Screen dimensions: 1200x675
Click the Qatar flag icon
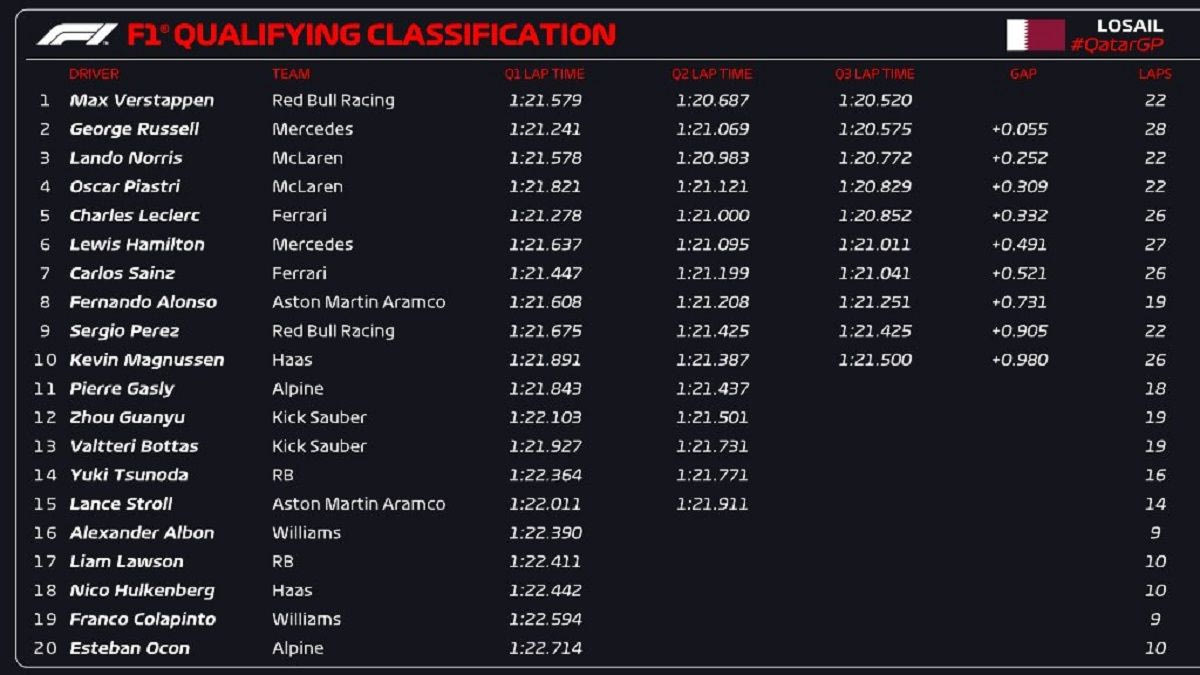pyautogui.click(x=1035, y=35)
